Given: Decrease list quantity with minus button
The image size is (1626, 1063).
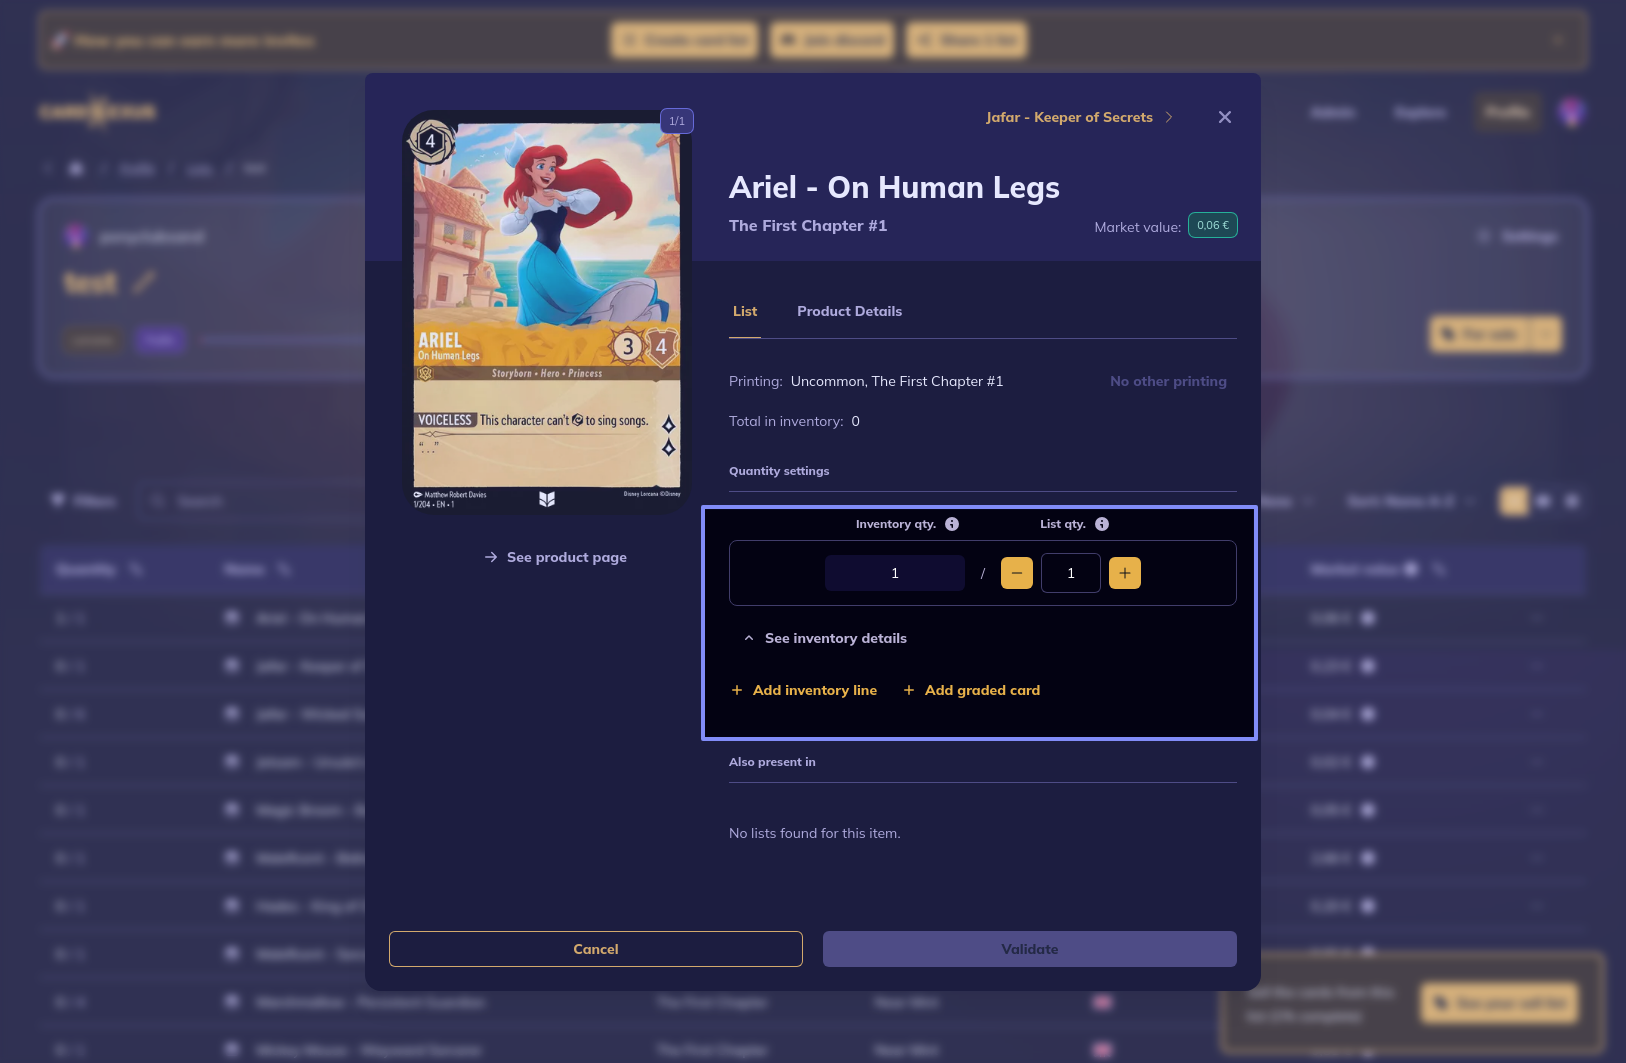Looking at the screenshot, I should [1016, 573].
